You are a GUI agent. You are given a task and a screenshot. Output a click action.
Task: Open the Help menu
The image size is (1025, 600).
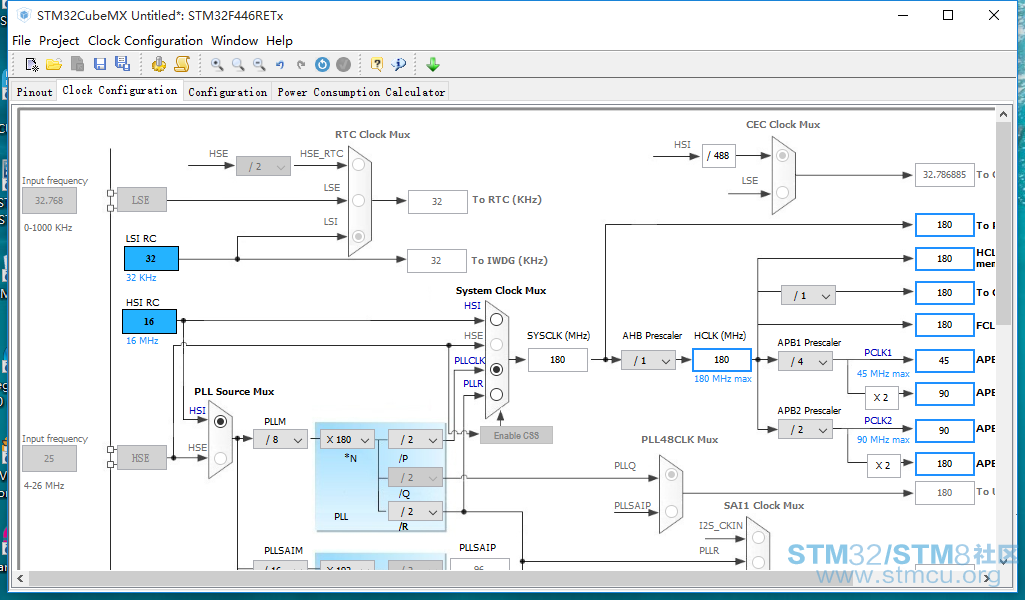[279, 41]
